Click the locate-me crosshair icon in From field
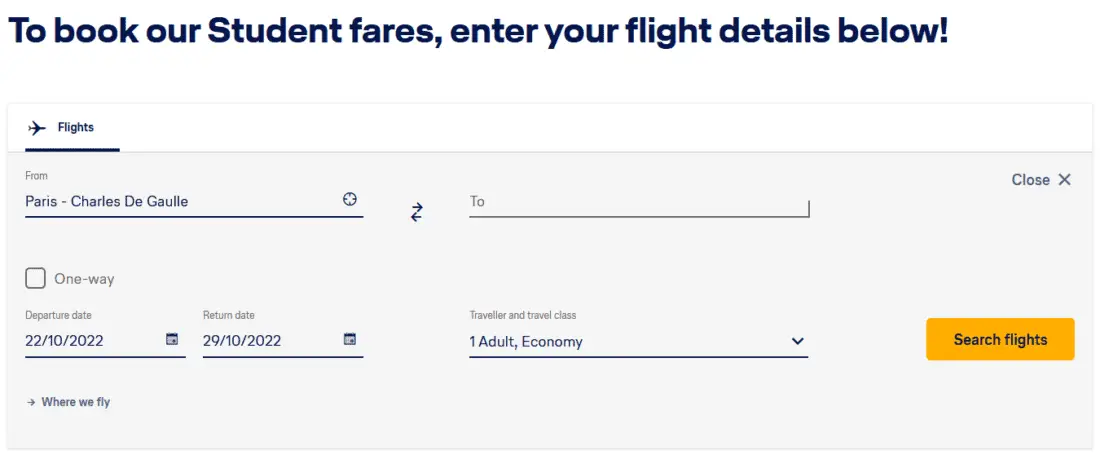The width and height of the screenshot is (1100, 455). 349,199
